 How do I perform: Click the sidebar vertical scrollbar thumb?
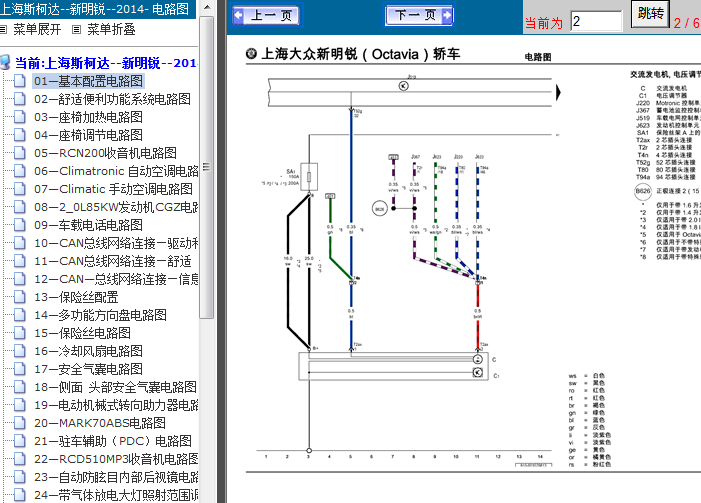207,167
